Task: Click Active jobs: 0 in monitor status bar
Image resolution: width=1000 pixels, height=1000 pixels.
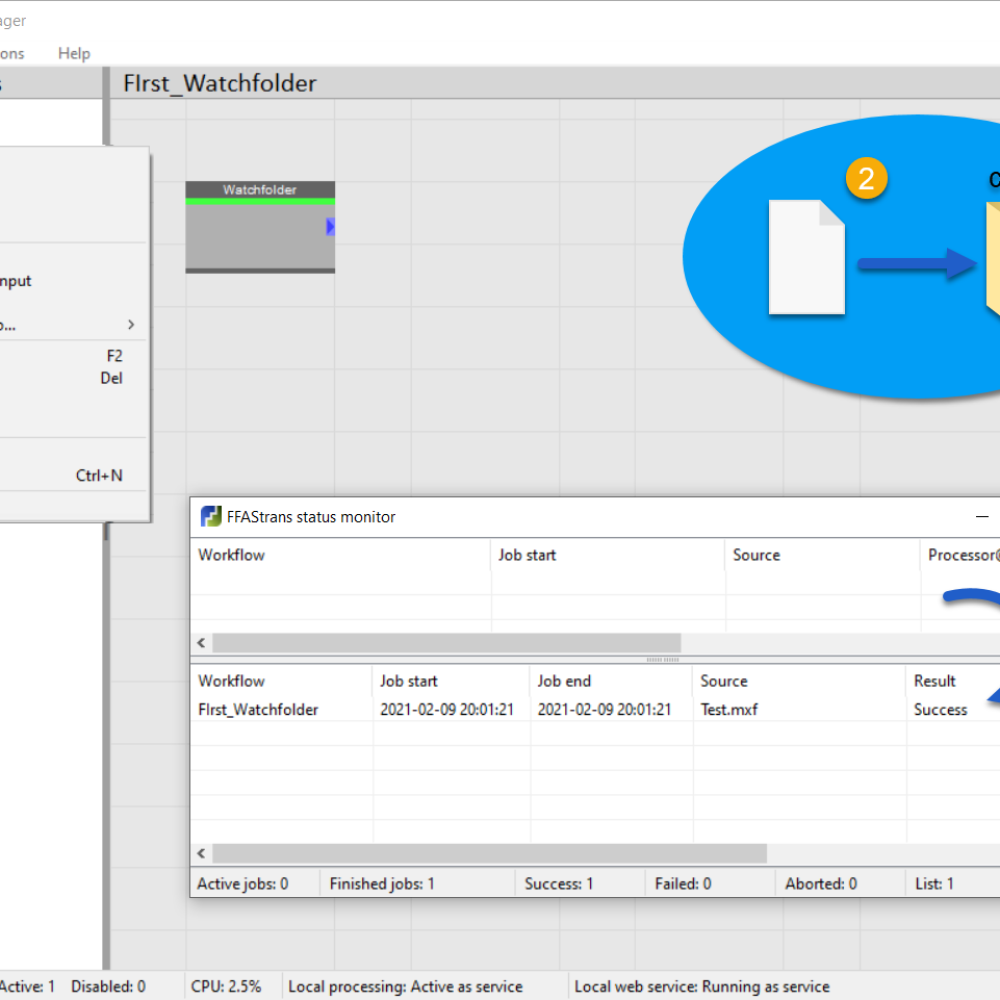Action: tap(242, 884)
